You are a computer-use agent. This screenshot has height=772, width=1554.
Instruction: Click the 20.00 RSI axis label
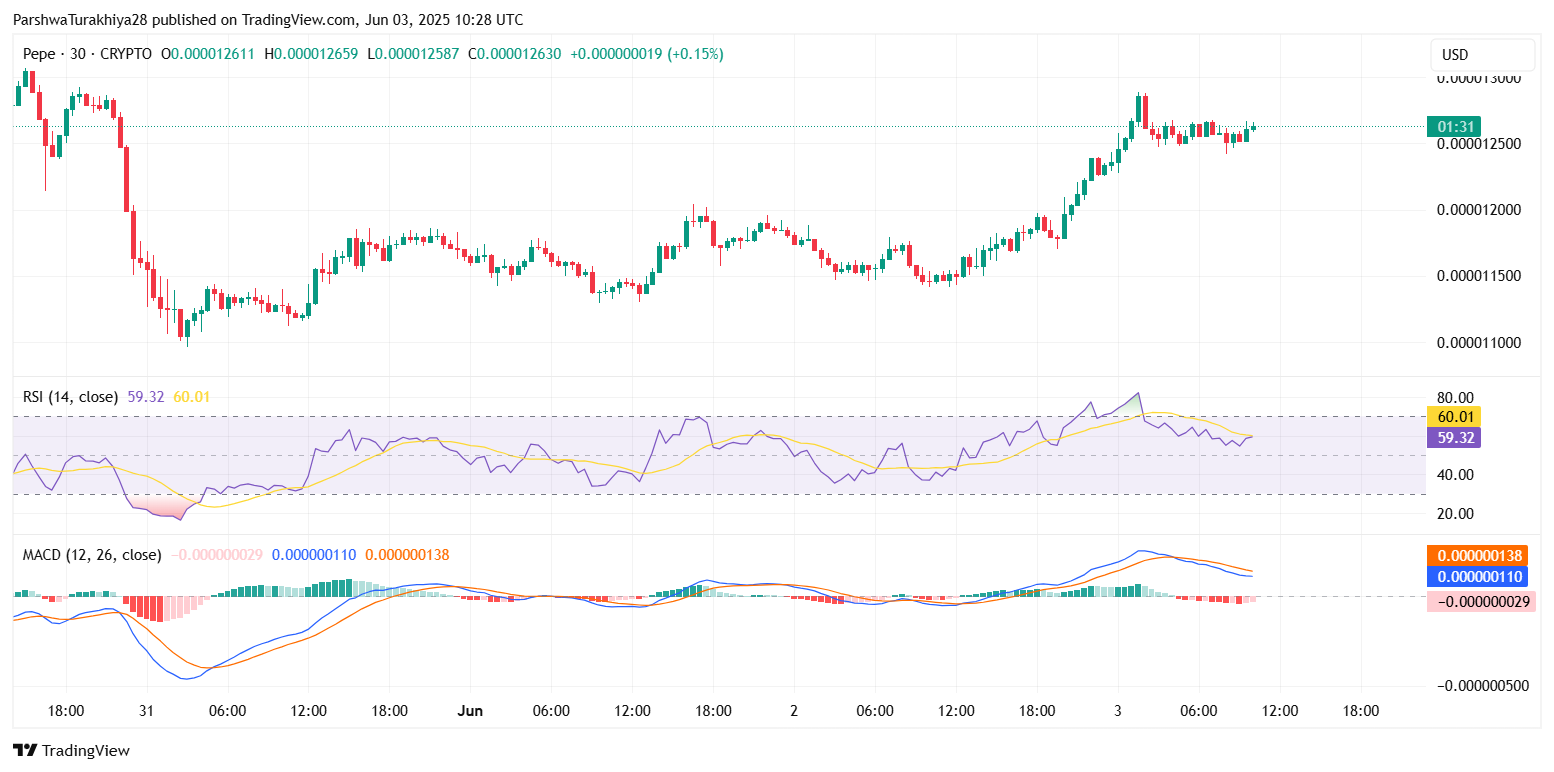(x=1456, y=514)
